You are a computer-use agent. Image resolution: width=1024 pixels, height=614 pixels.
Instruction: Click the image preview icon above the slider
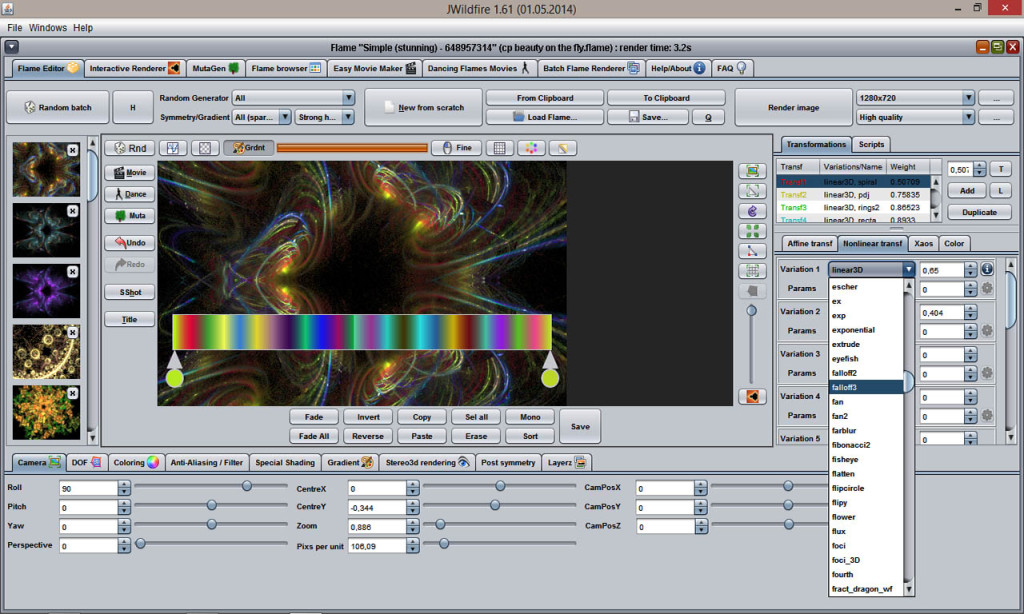click(752, 171)
